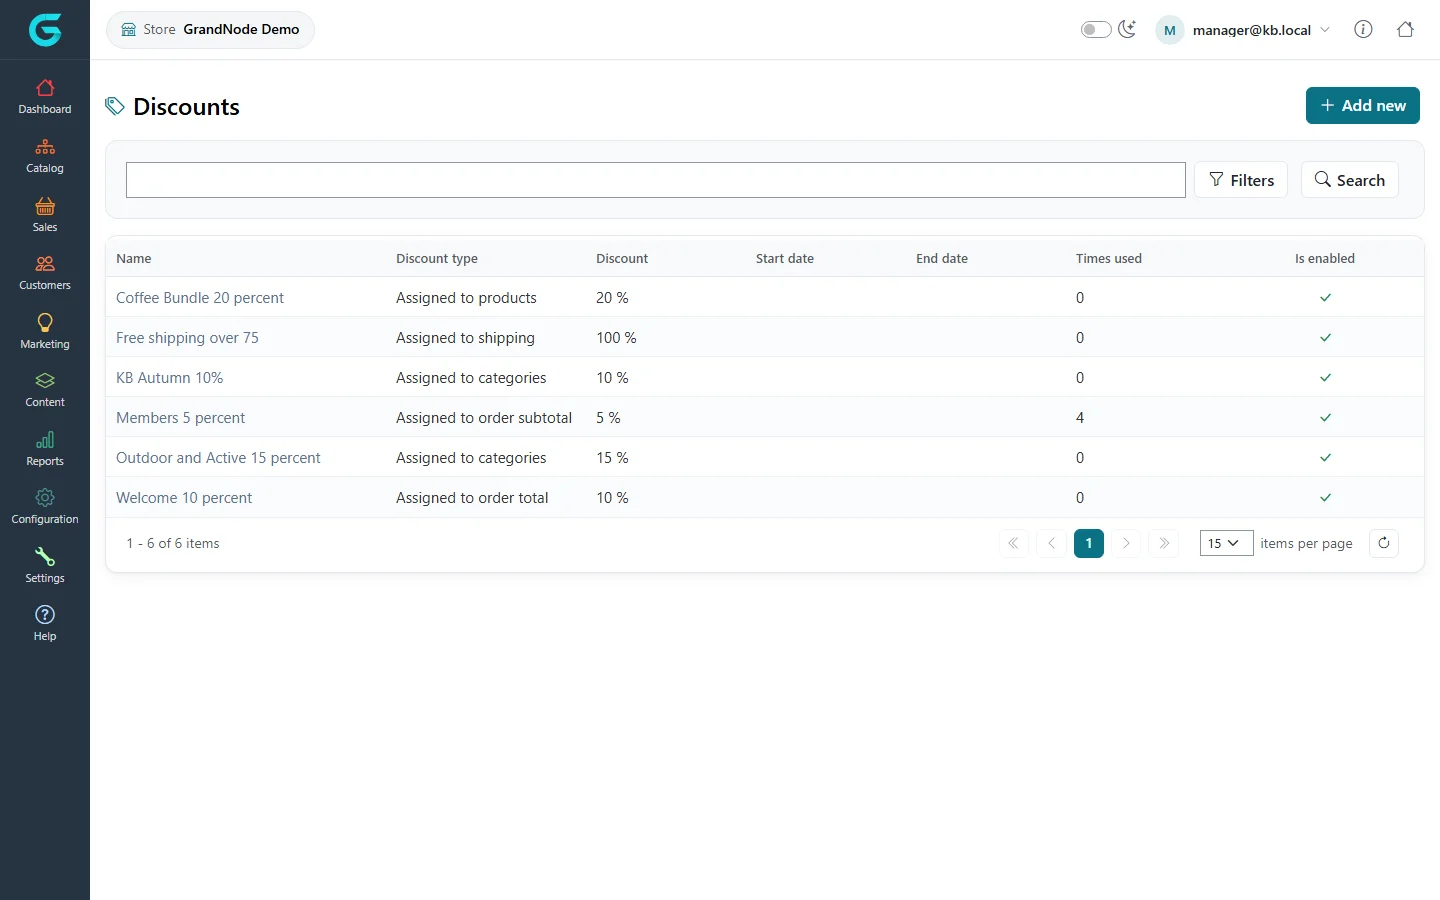1440x900 pixels.
Task: Open the Settings sidebar section
Action: coord(45,566)
